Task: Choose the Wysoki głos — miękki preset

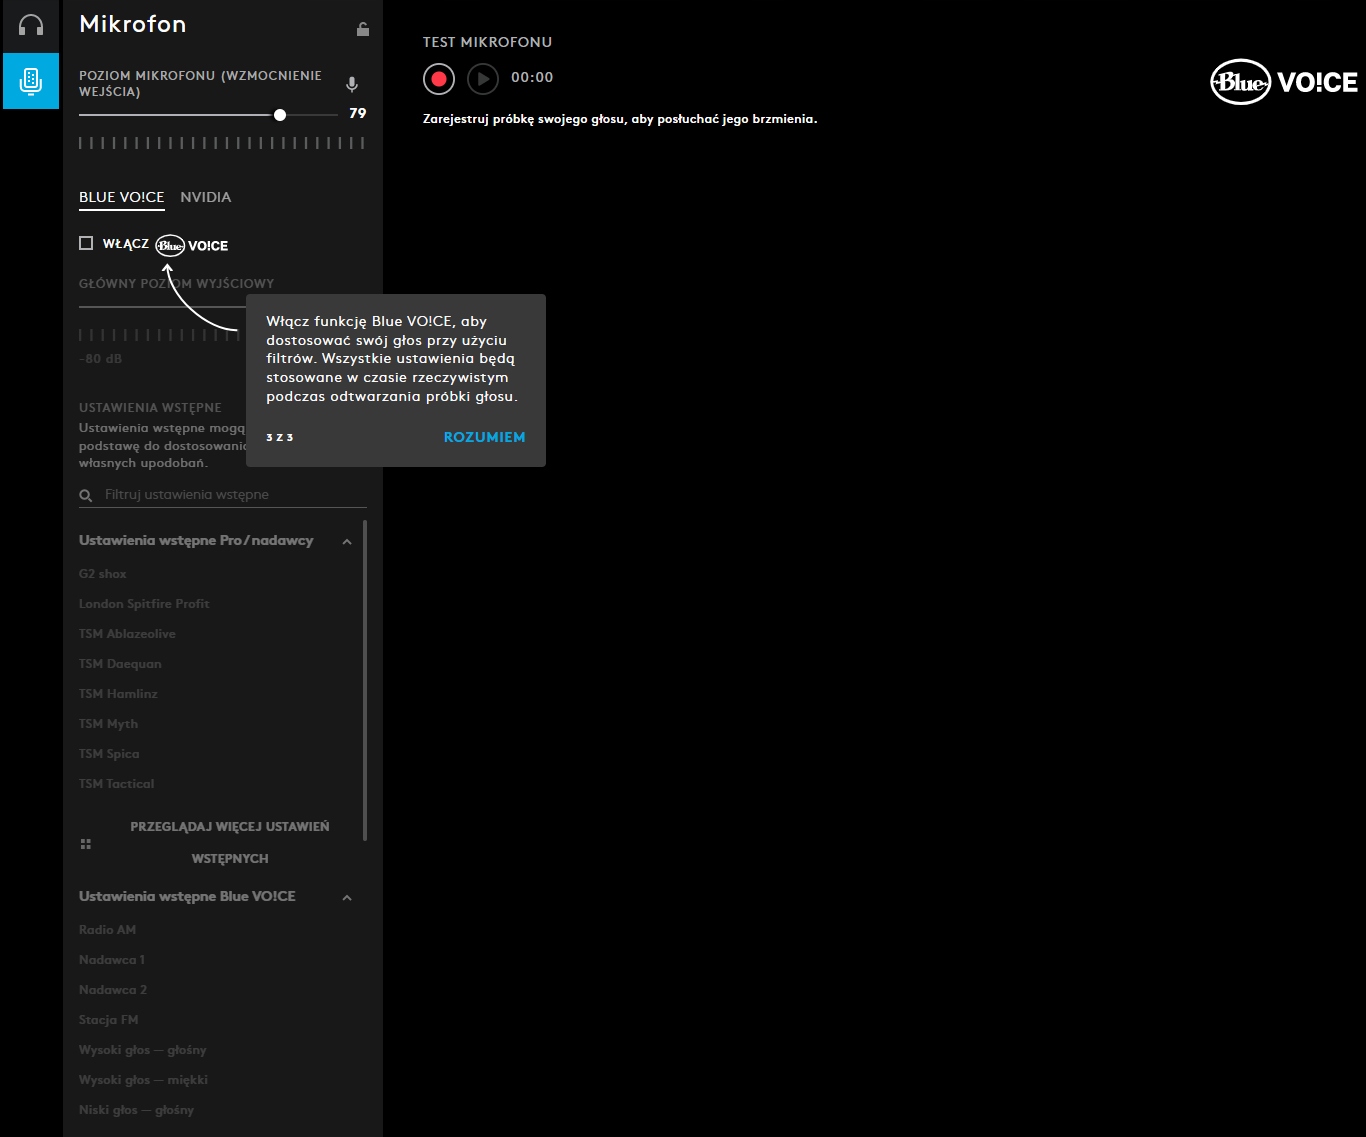Action: coord(143,1080)
